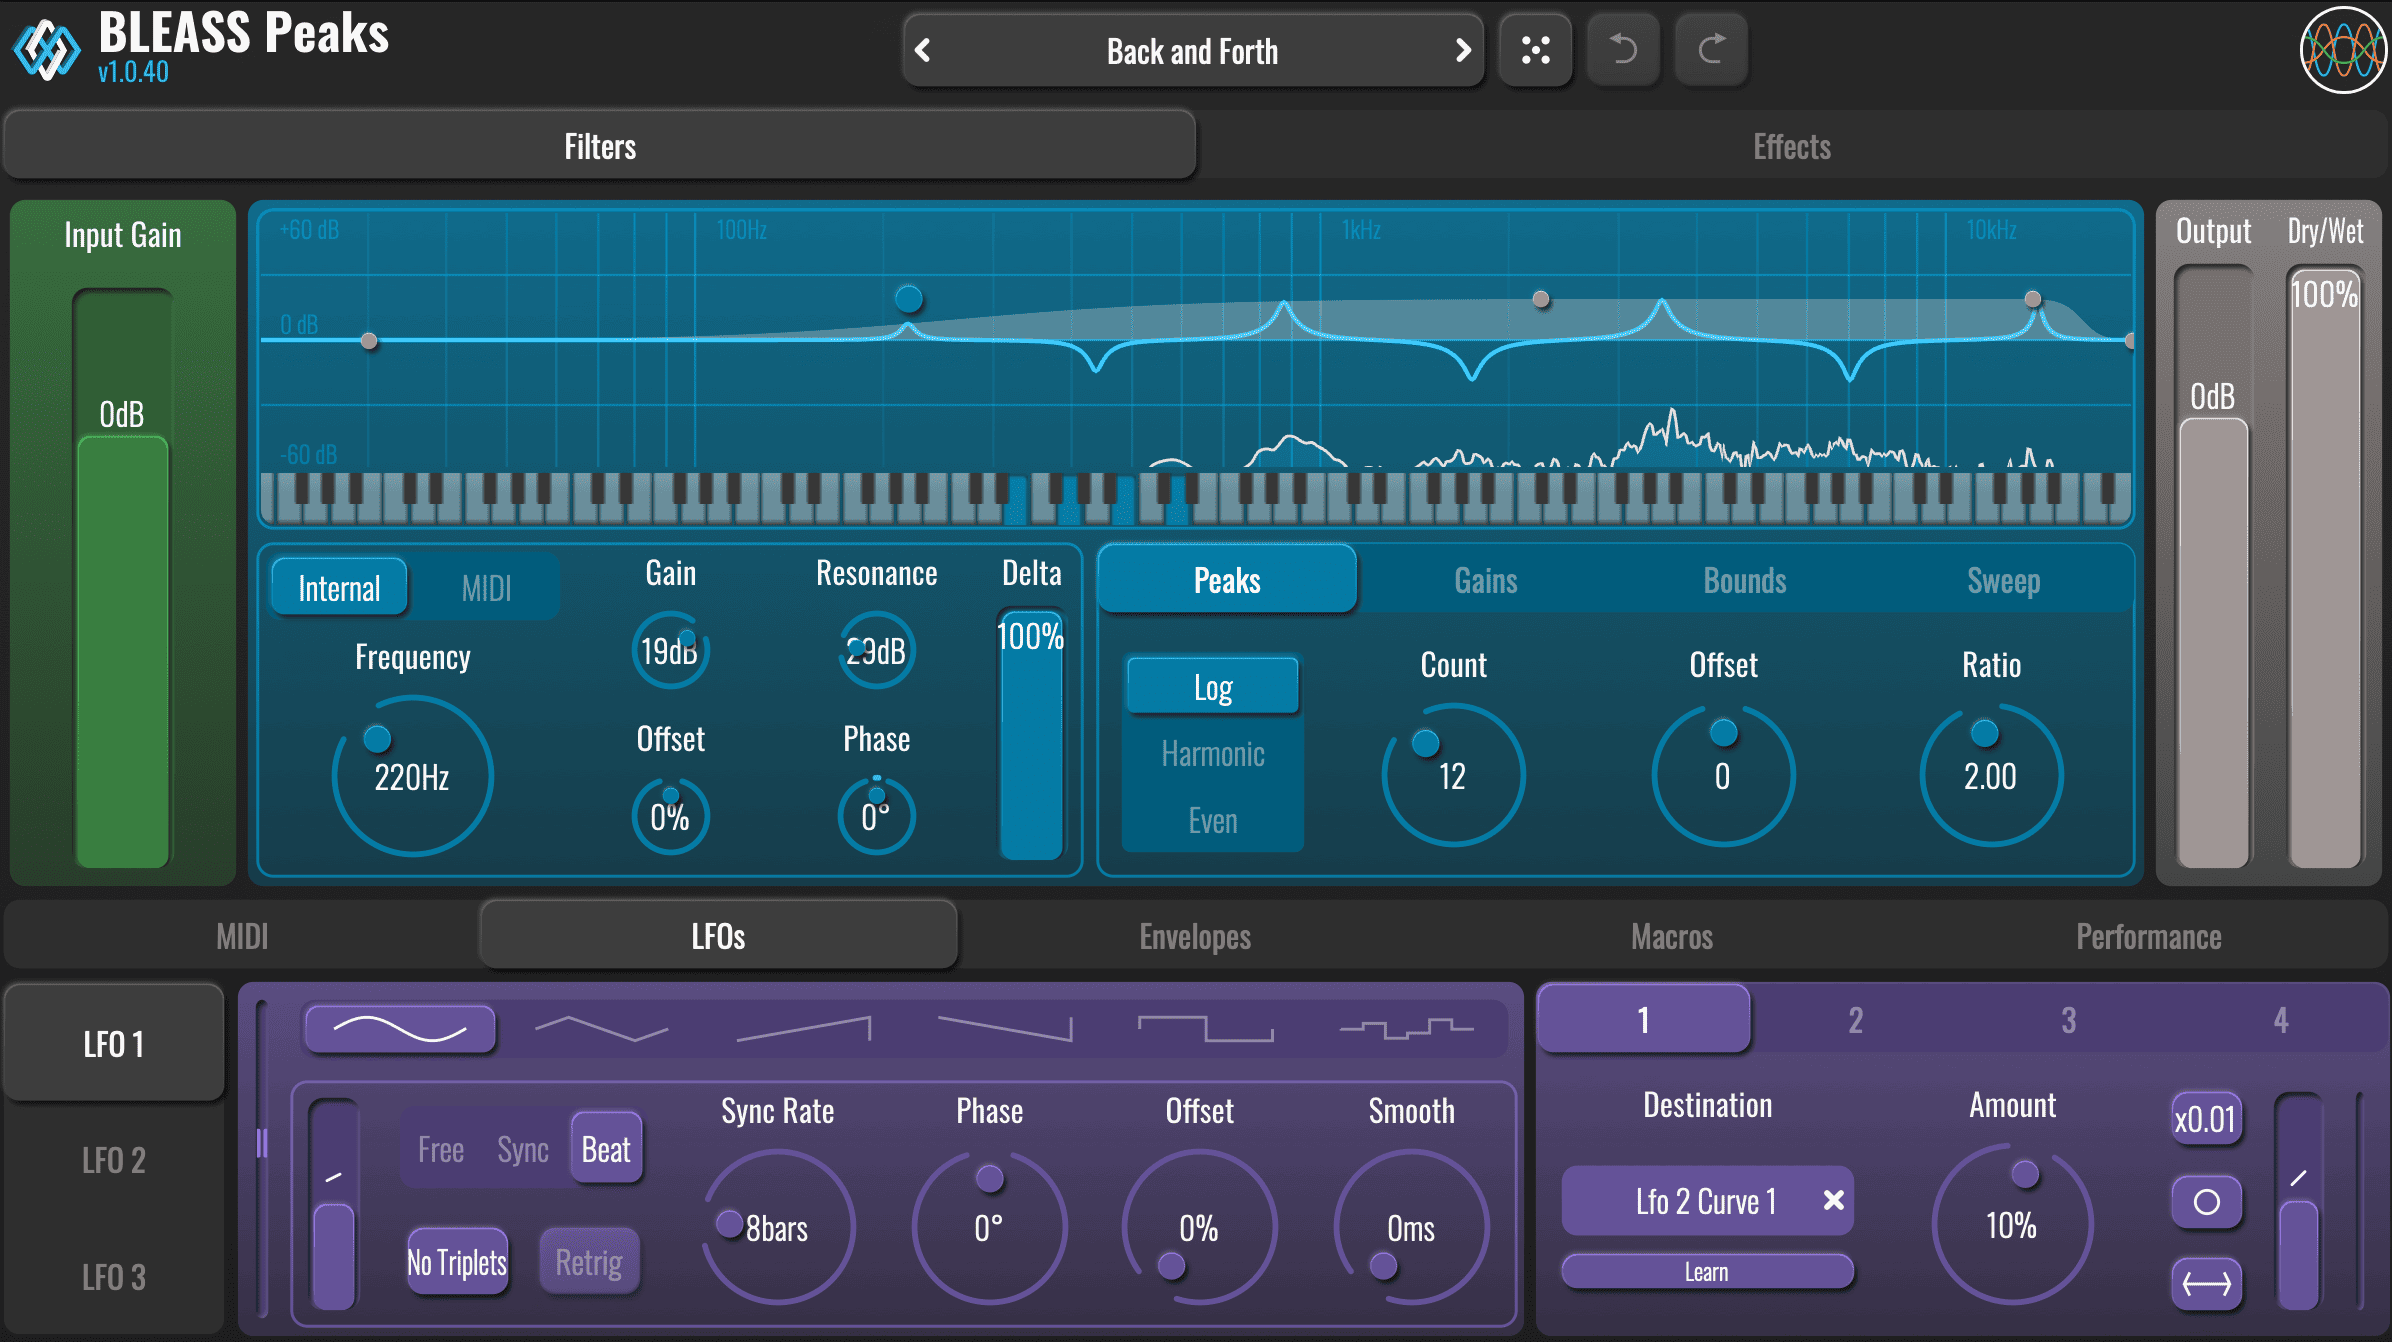Choose the square wave LFO shape
2392x1342 pixels.
(1205, 1028)
